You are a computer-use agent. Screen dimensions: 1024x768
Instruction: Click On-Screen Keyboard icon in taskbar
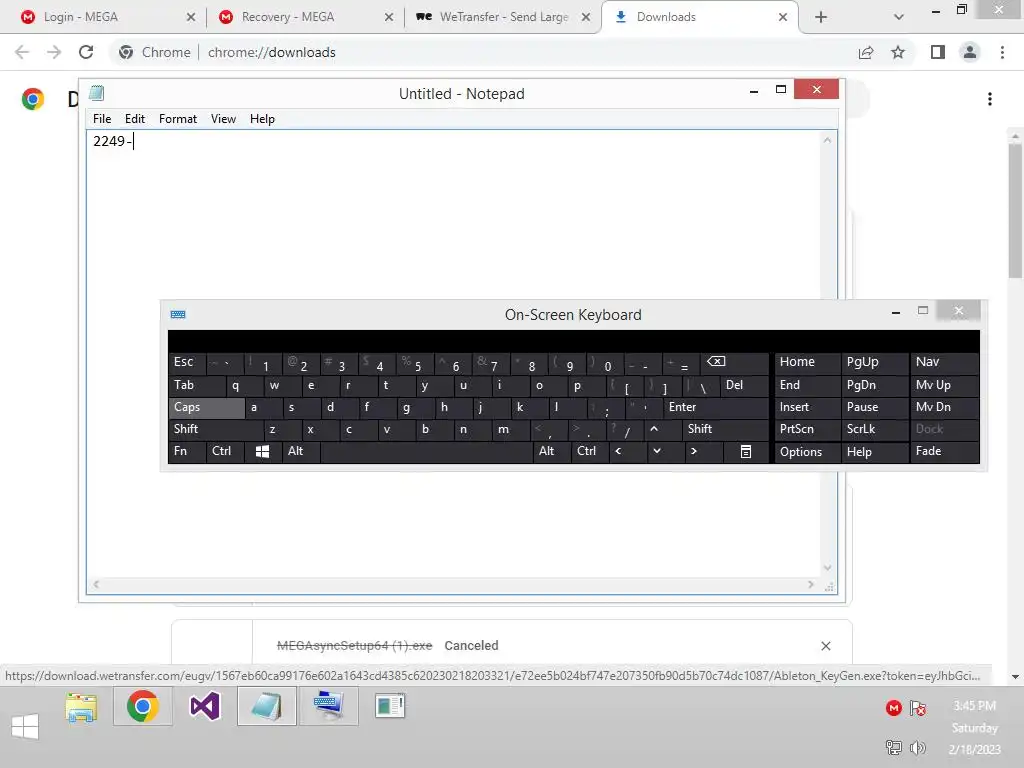pos(328,706)
